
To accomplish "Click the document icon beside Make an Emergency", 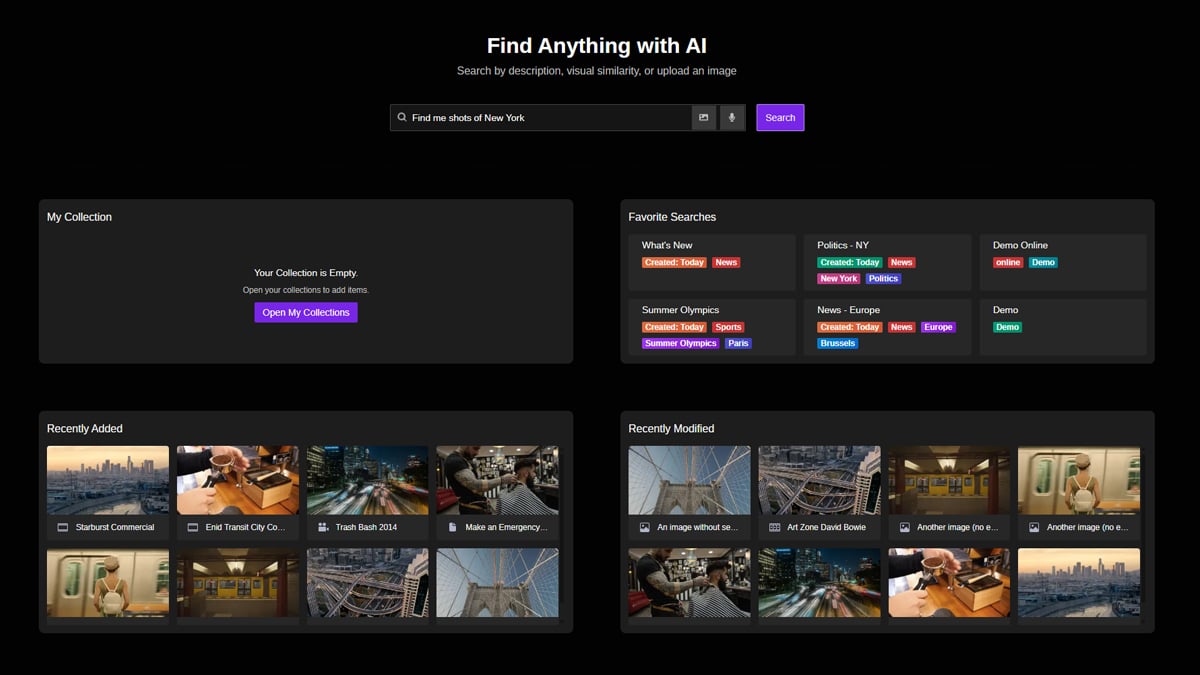I will click(x=452, y=527).
